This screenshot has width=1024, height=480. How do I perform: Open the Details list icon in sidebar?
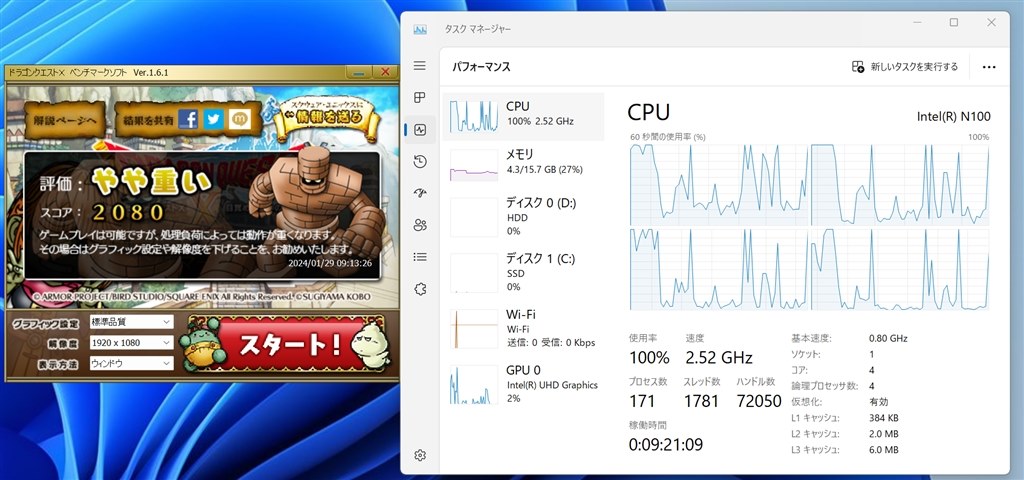(x=420, y=257)
